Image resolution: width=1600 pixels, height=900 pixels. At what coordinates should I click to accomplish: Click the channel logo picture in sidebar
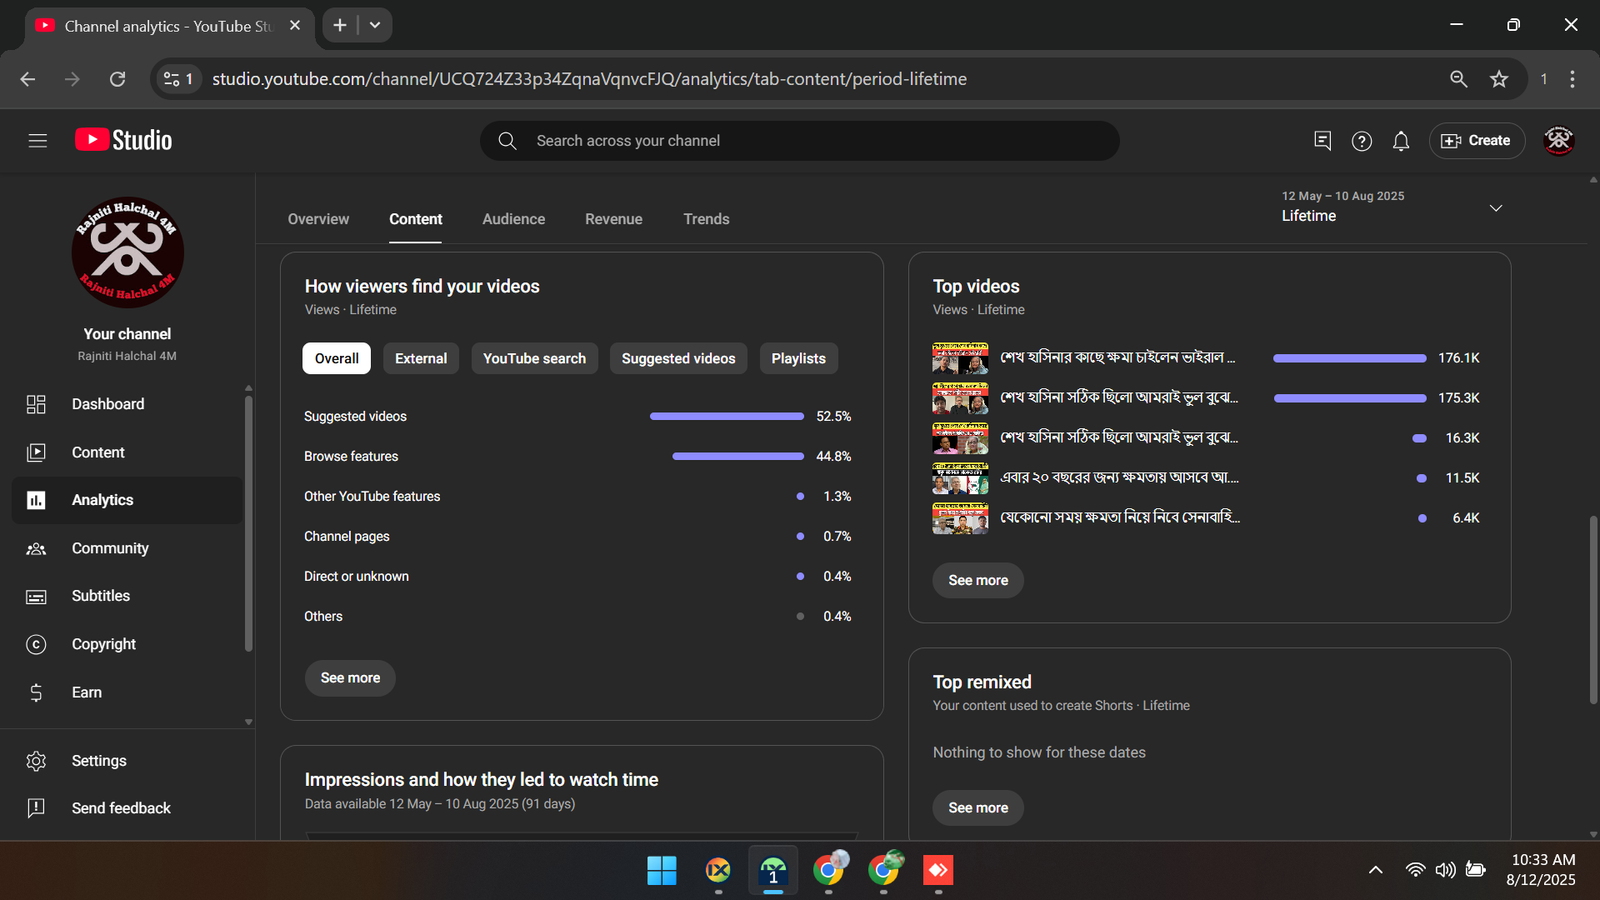128,252
